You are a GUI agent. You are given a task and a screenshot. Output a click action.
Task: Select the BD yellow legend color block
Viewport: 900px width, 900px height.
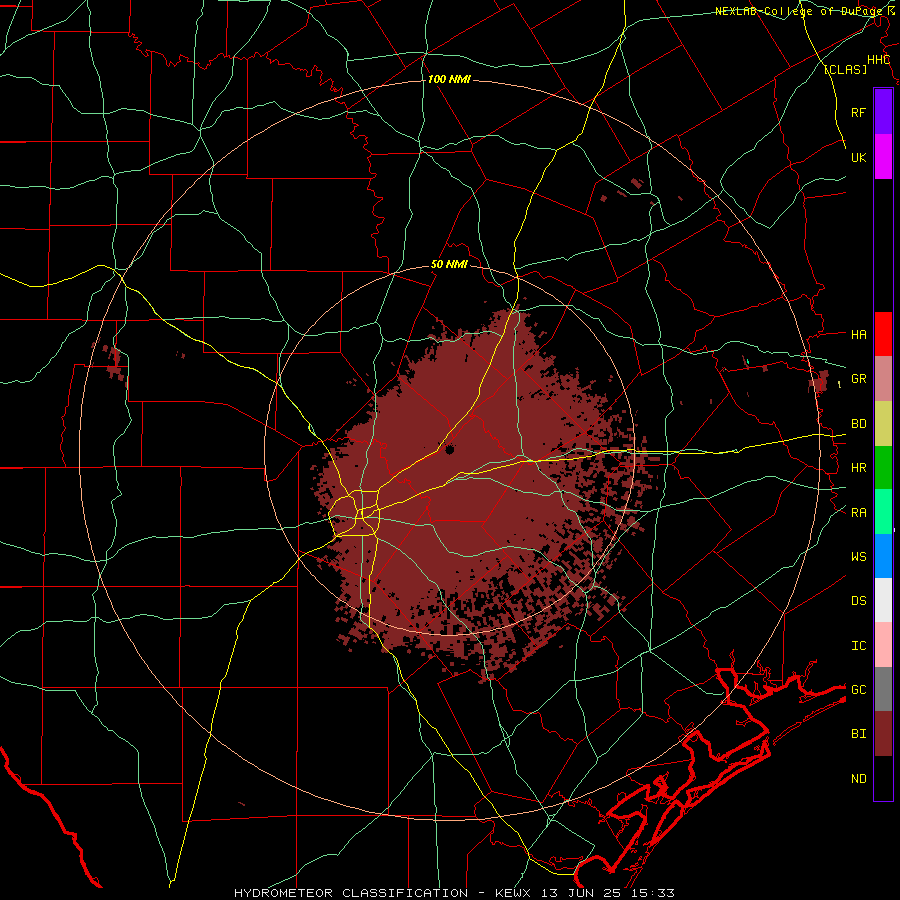pyautogui.click(x=883, y=424)
